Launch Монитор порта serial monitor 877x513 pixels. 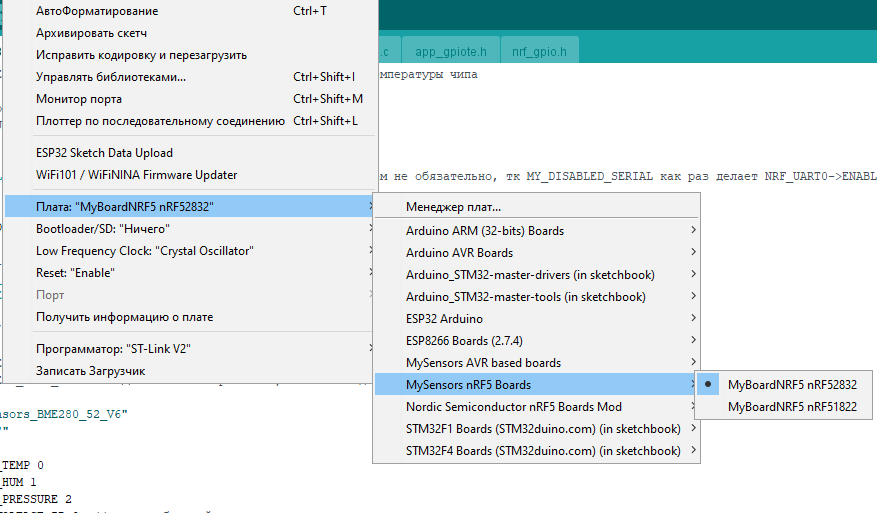coord(79,99)
